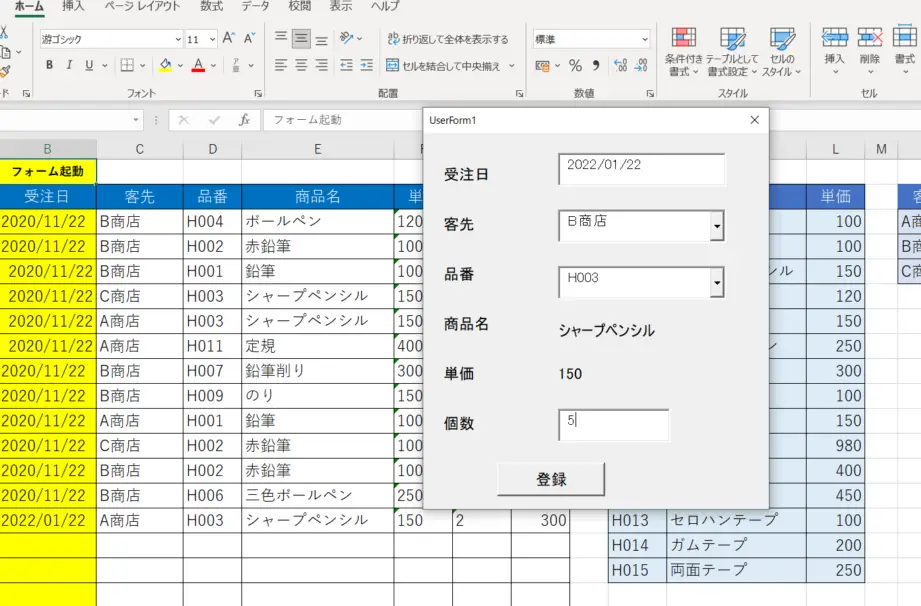Open the font size dropdown
Screen dimensions: 921x606
[213, 38]
